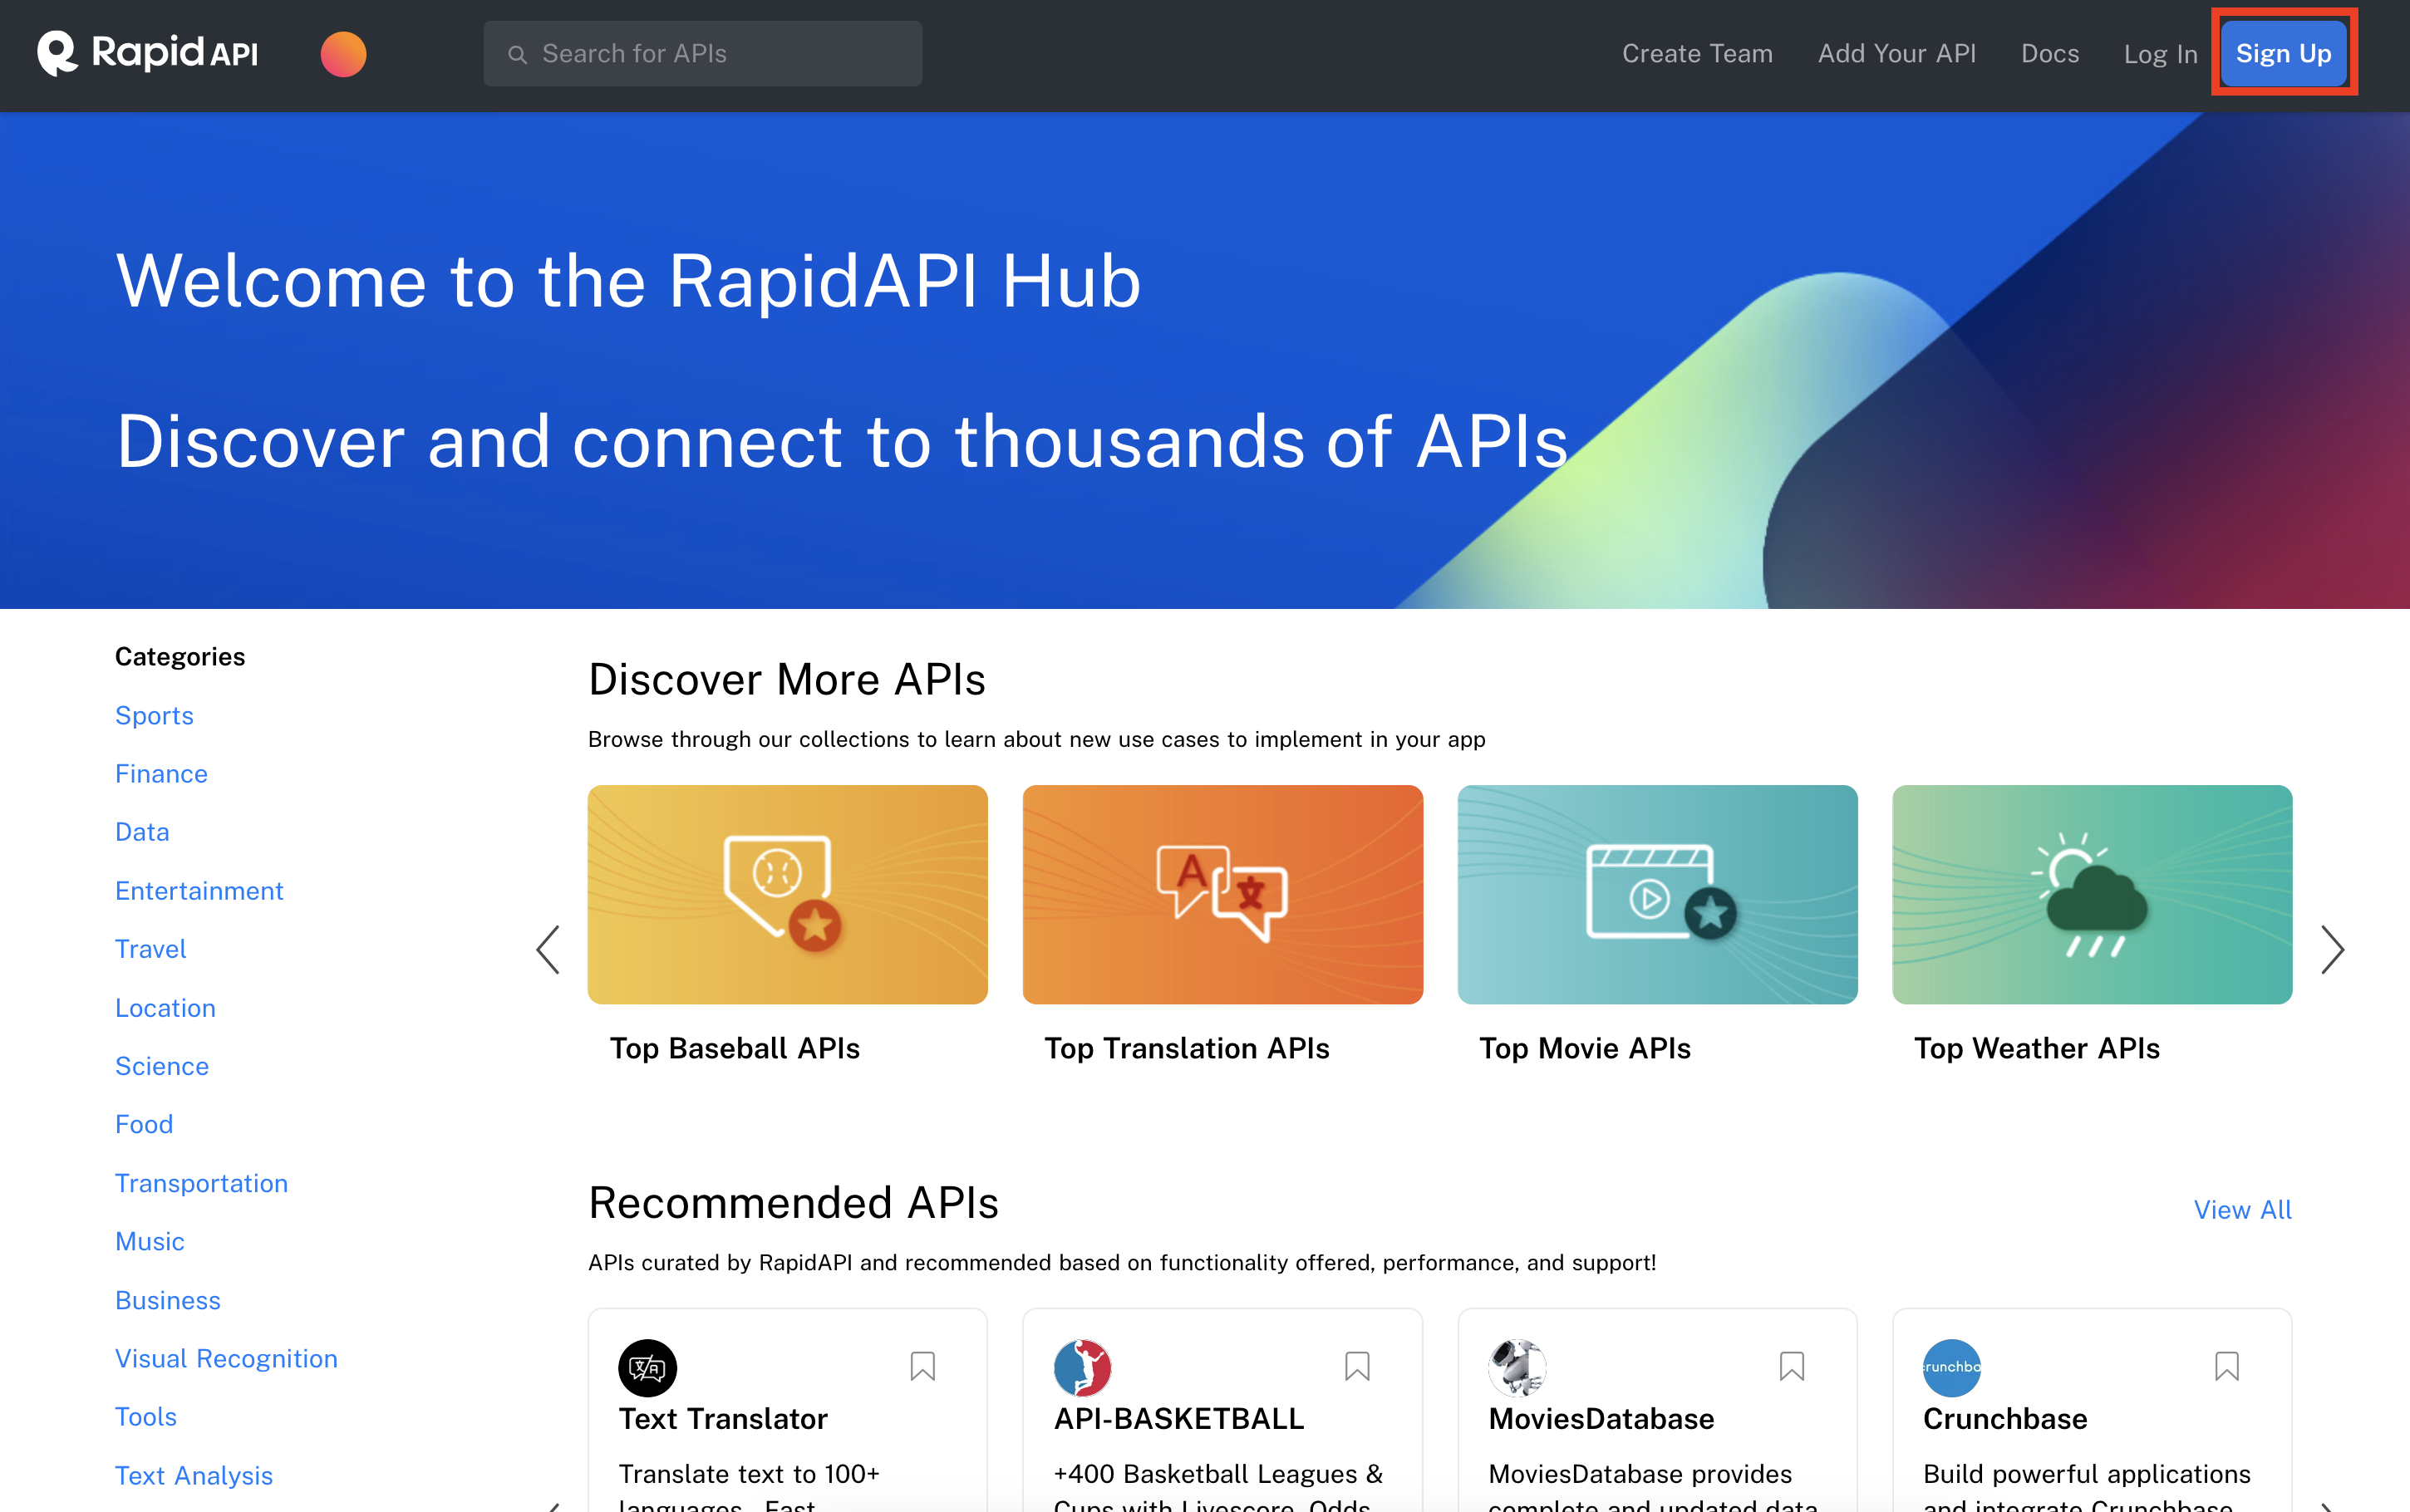Go to next collections with right chevron
The height and width of the screenshot is (1512, 2410).
tap(2331, 949)
